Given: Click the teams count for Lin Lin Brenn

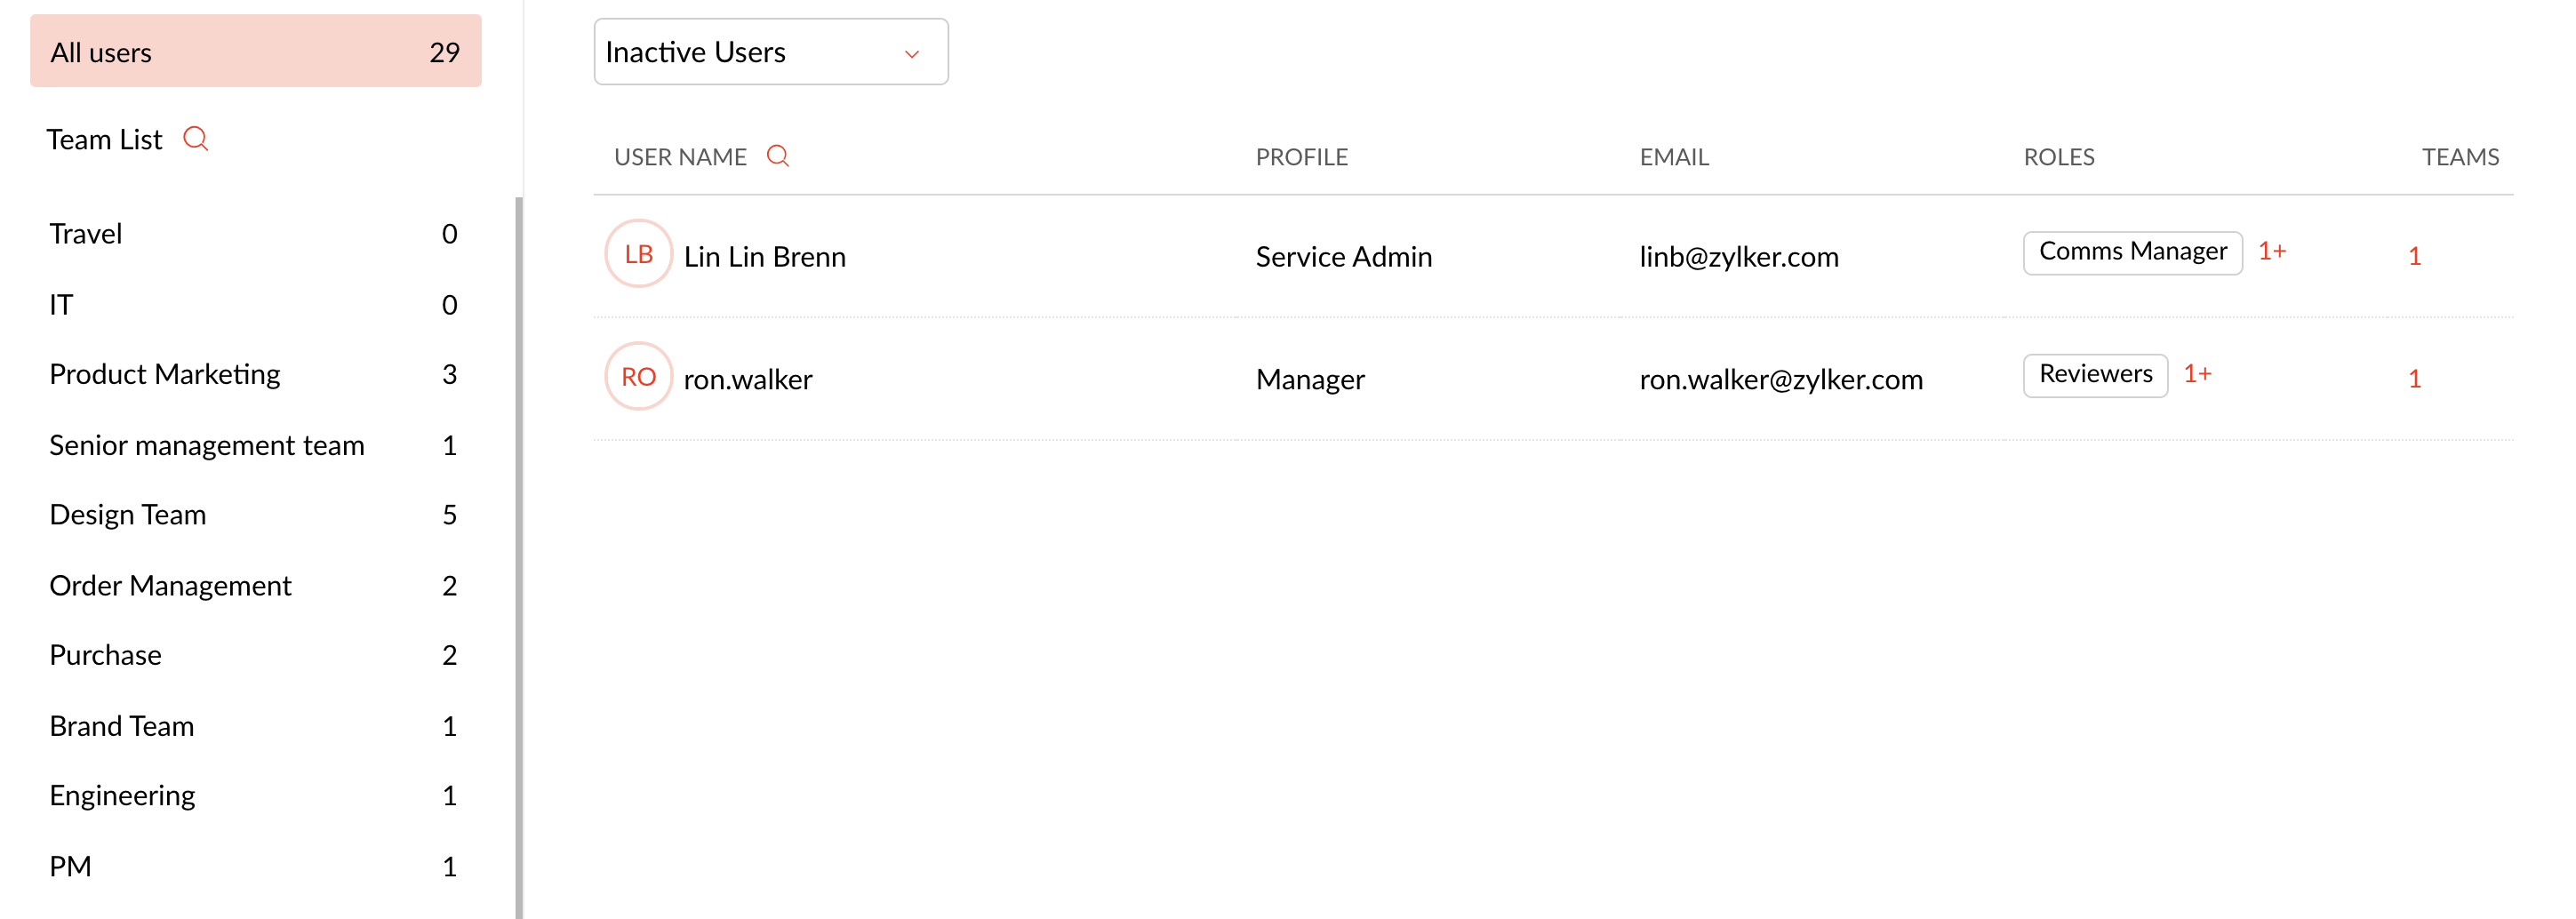Looking at the screenshot, I should tap(2414, 257).
